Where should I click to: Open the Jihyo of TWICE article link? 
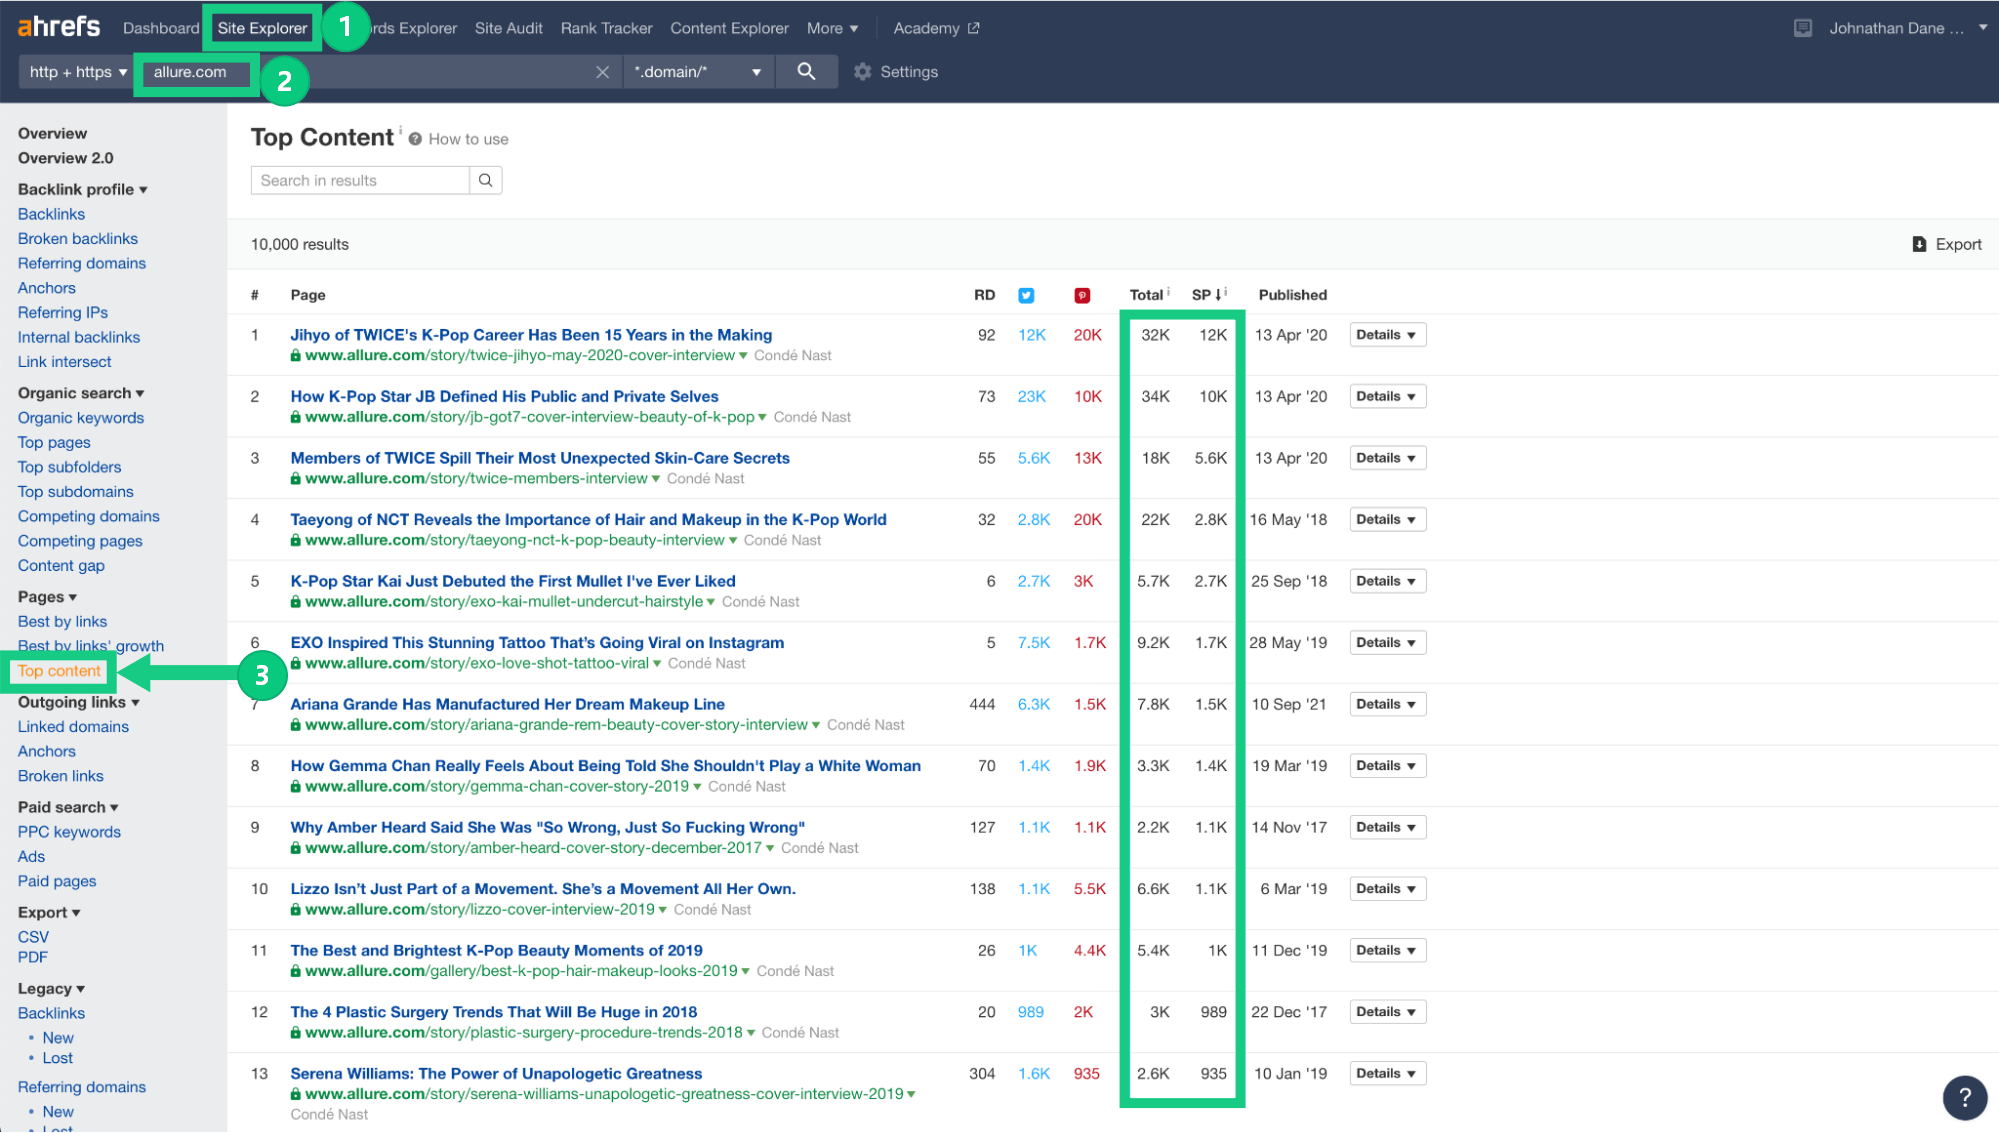531,335
